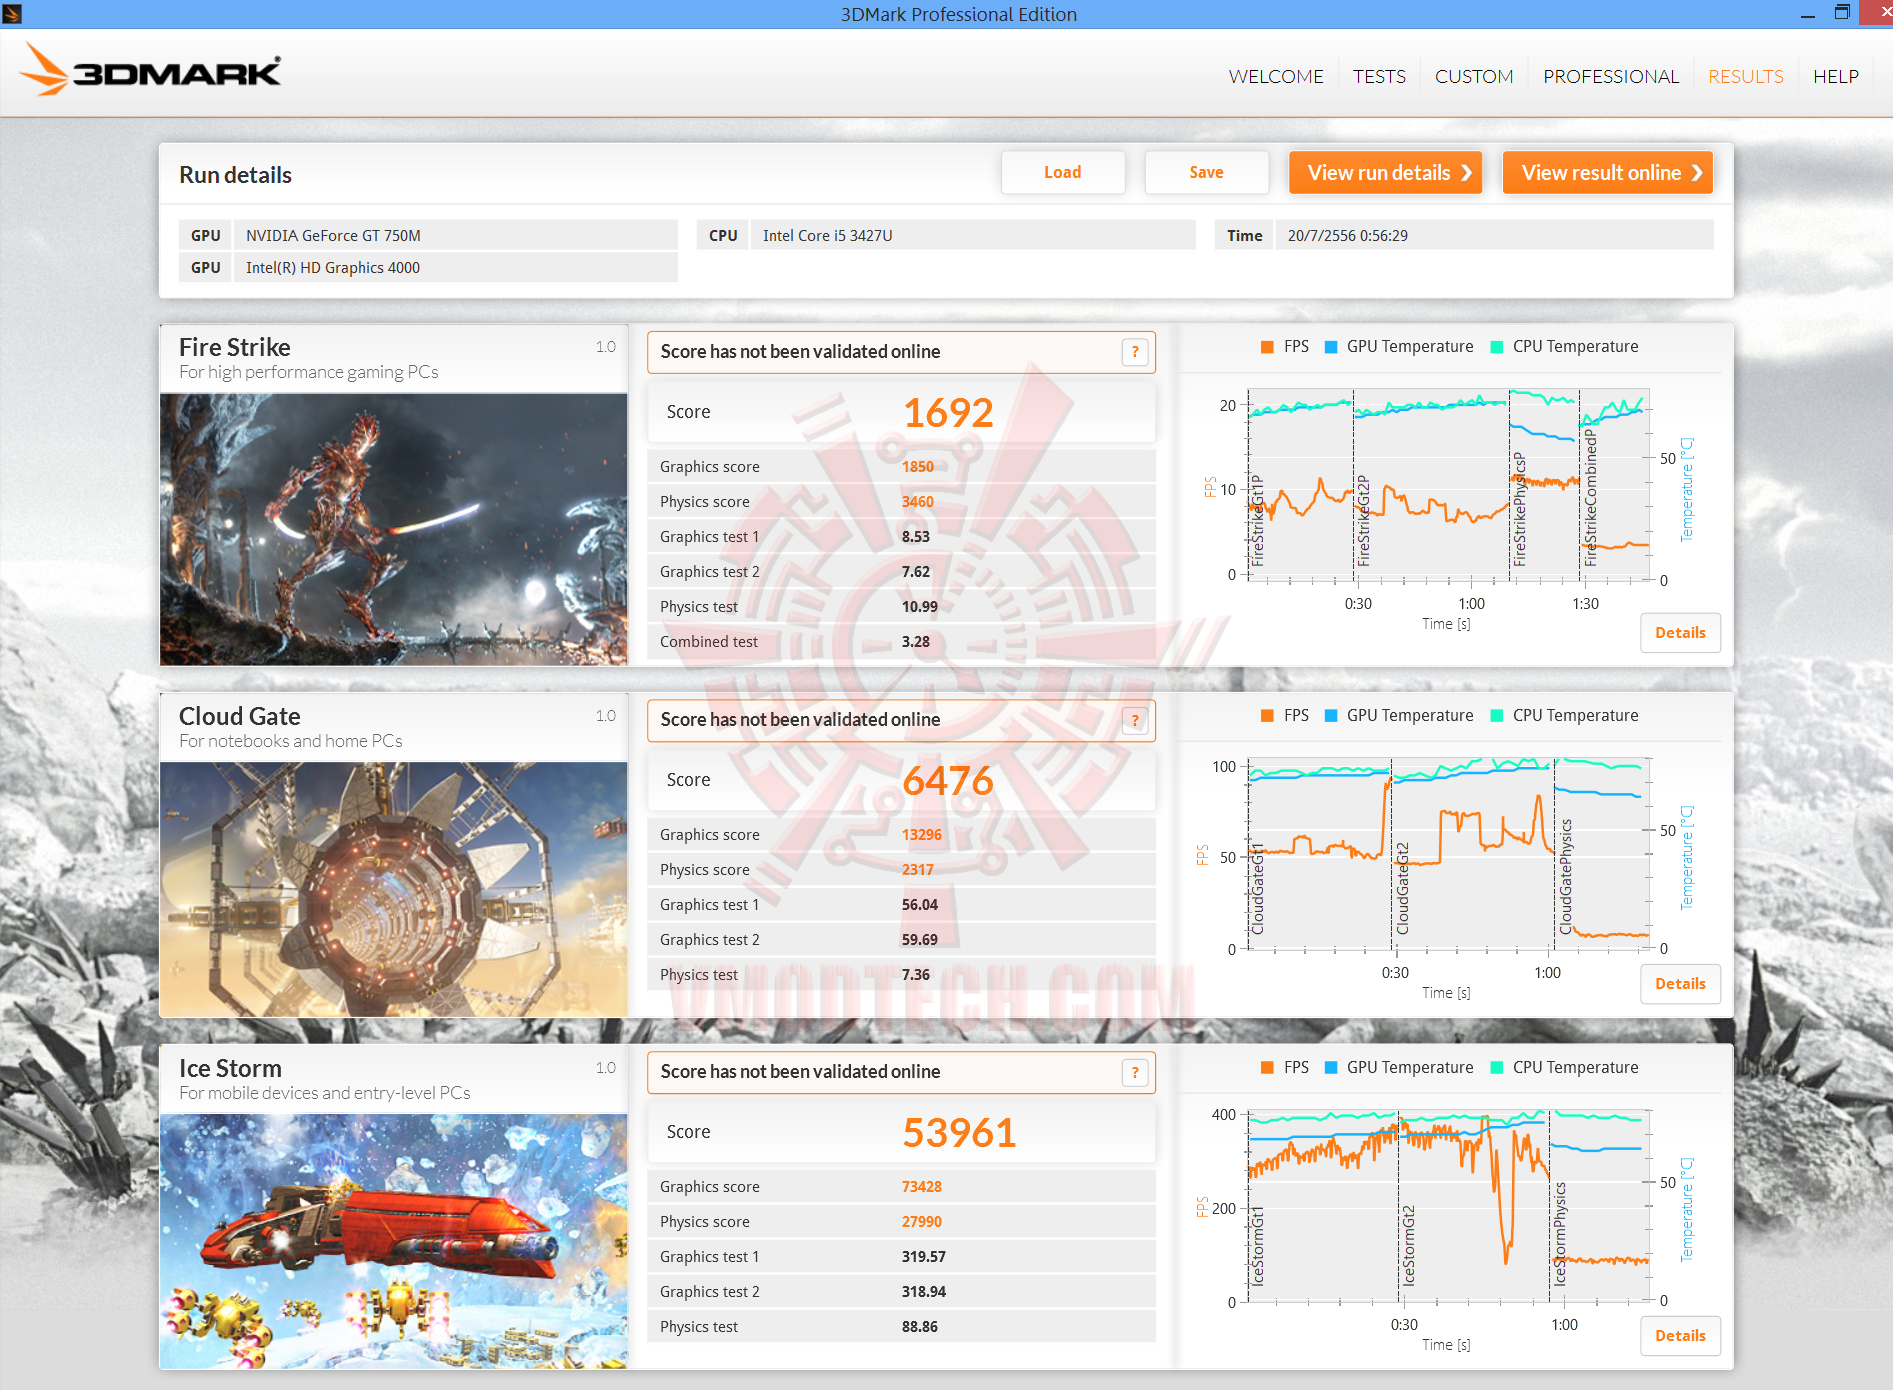Image resolution: width=1893 pixels, height=1390 pixels.
Task: Click Cloud Gate graphics score 13296
Action: pyautogui.click(x=922, y=835)
